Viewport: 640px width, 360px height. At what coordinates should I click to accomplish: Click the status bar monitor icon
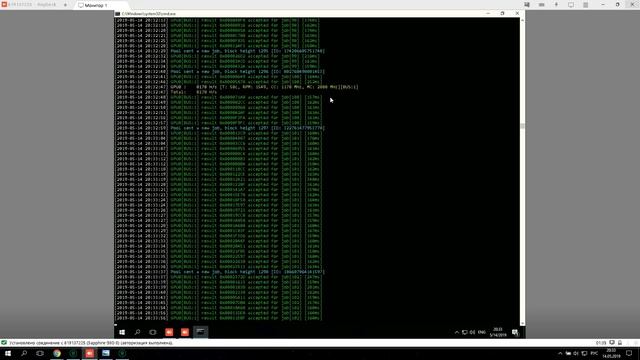612,343
